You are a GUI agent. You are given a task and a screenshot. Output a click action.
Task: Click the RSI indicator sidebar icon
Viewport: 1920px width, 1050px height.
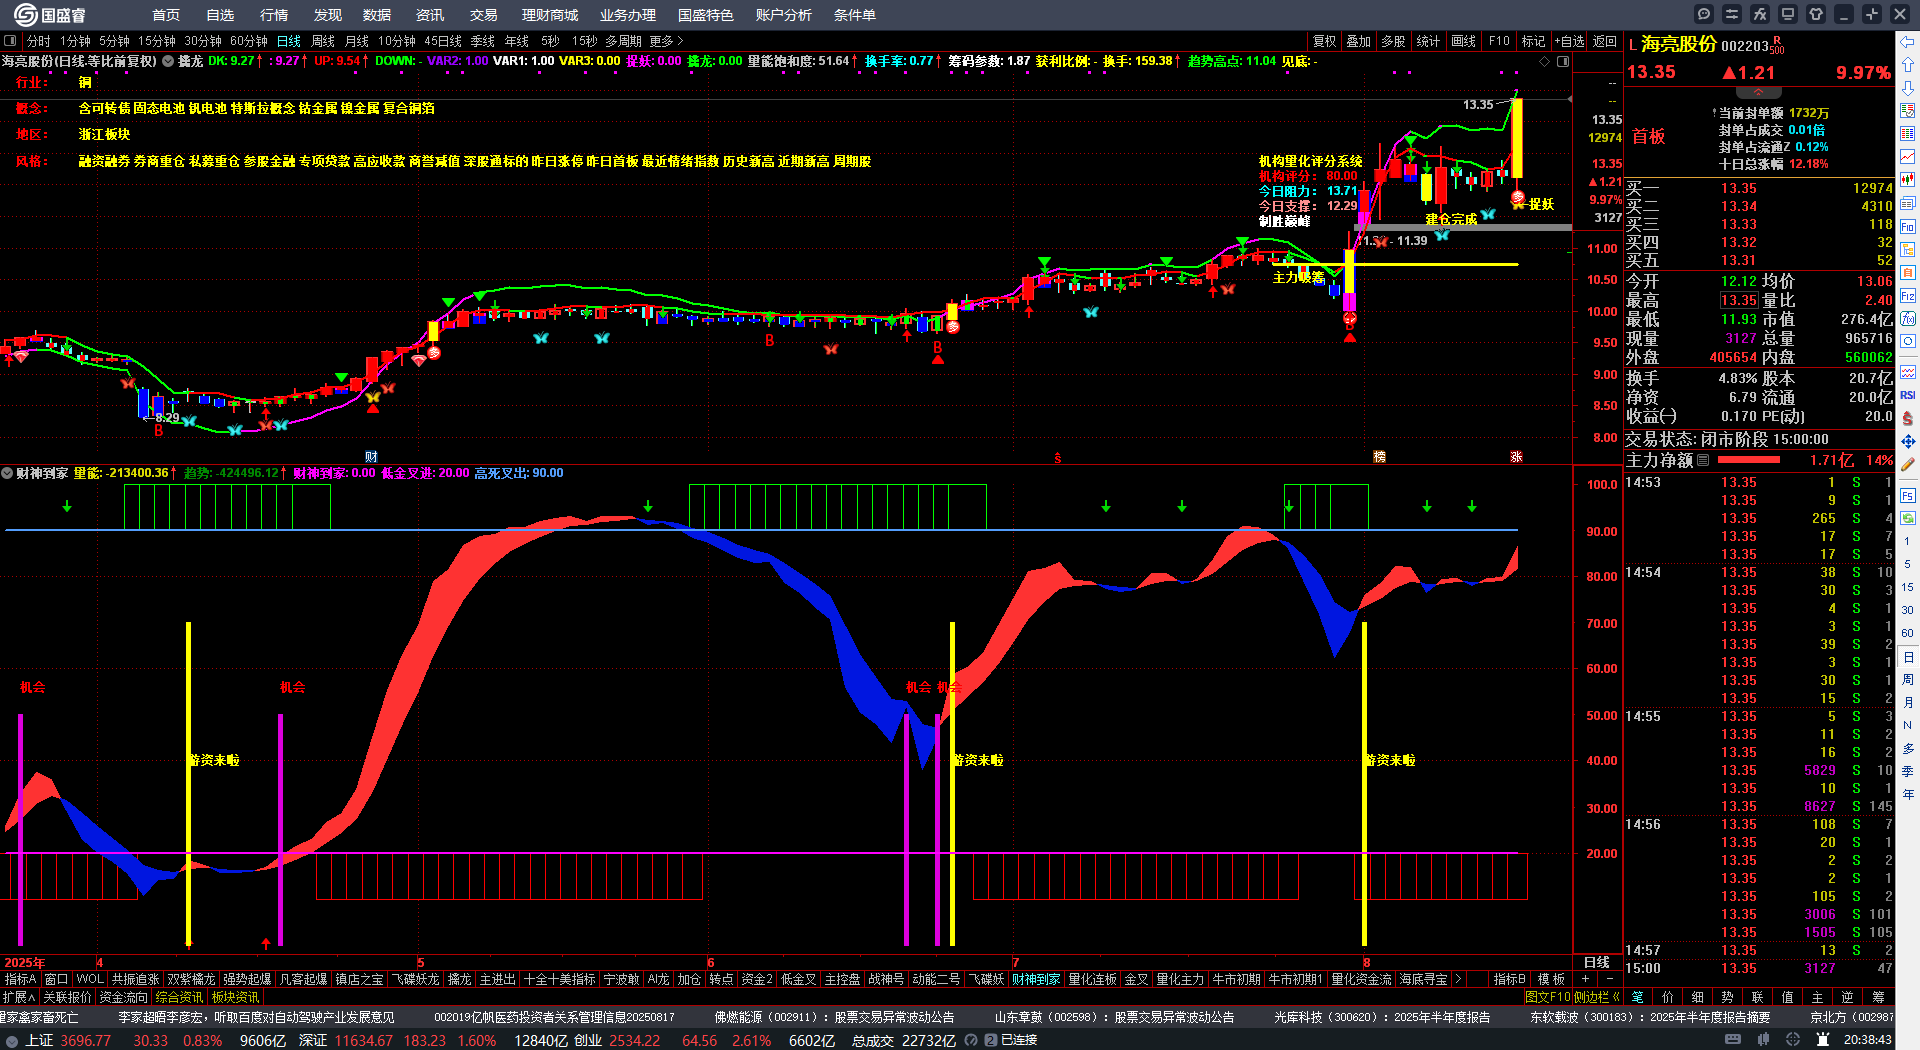pyautogui.click(x=1908, y=395)
